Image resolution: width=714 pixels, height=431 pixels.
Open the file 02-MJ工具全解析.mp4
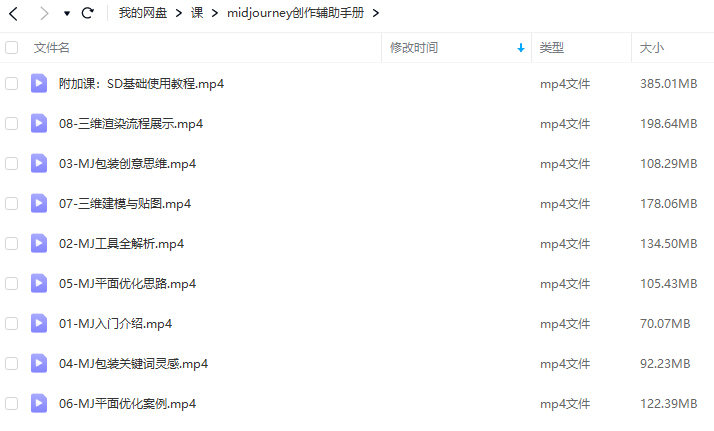click(121, 243)
